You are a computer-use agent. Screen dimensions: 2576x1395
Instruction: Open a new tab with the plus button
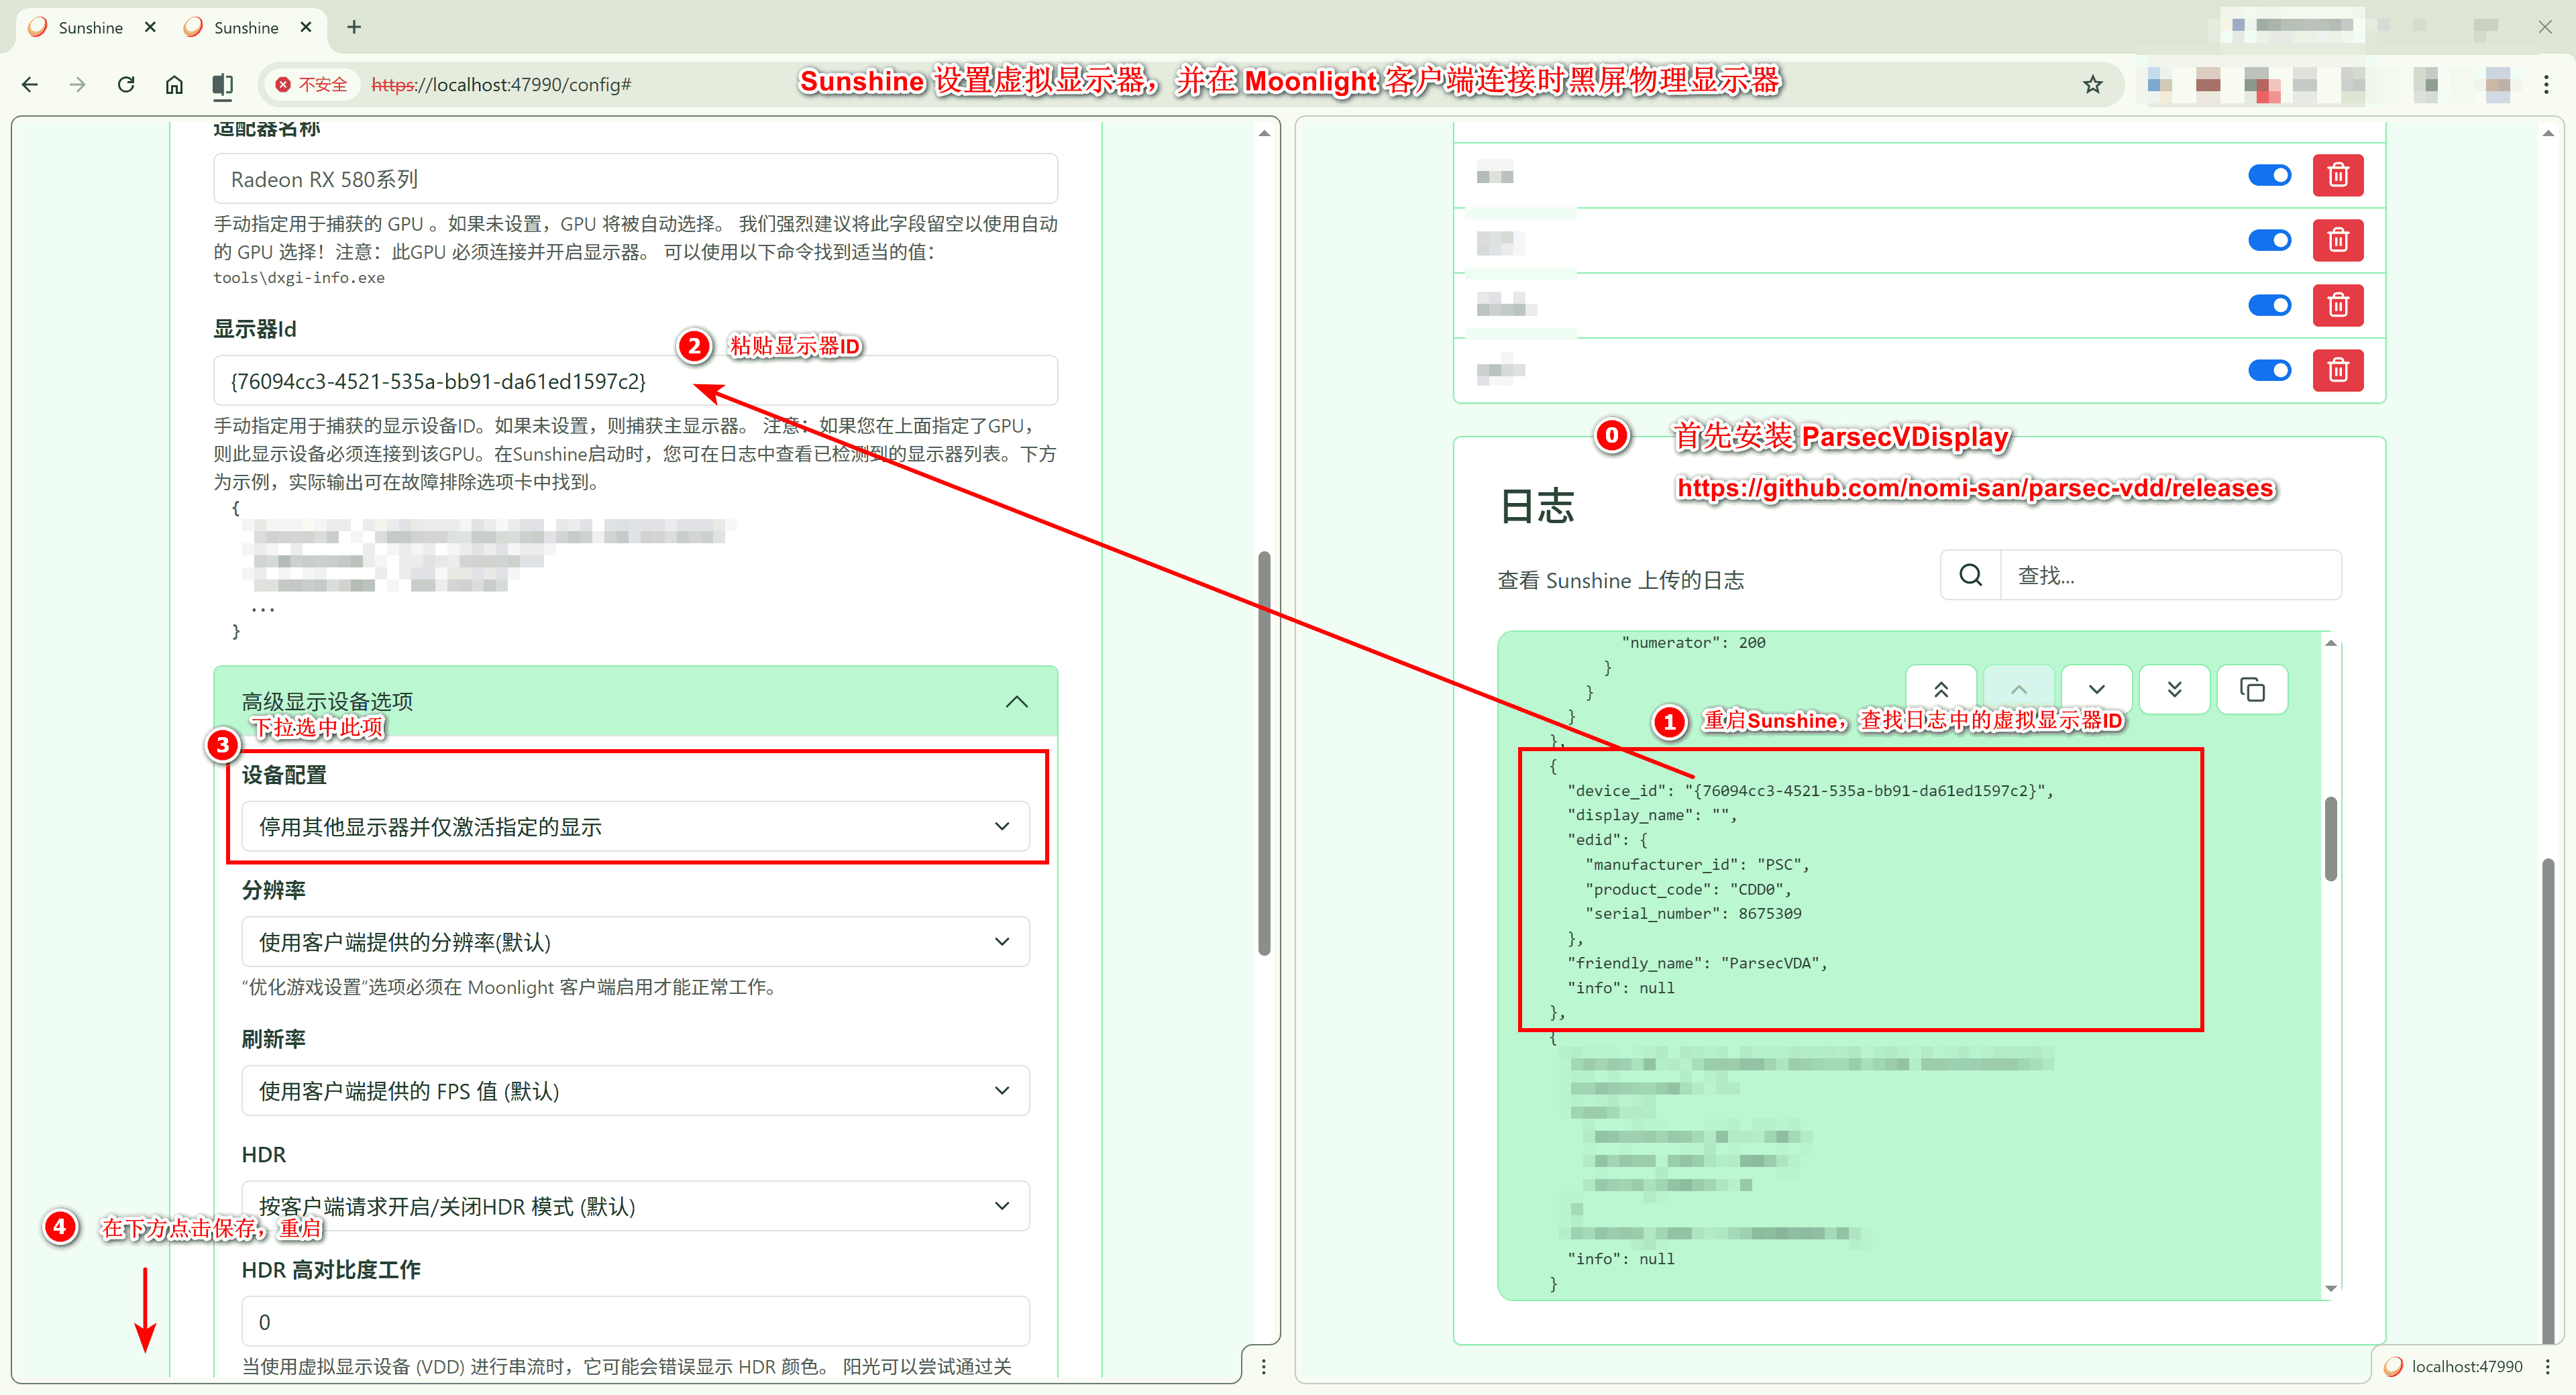(354, 27)
